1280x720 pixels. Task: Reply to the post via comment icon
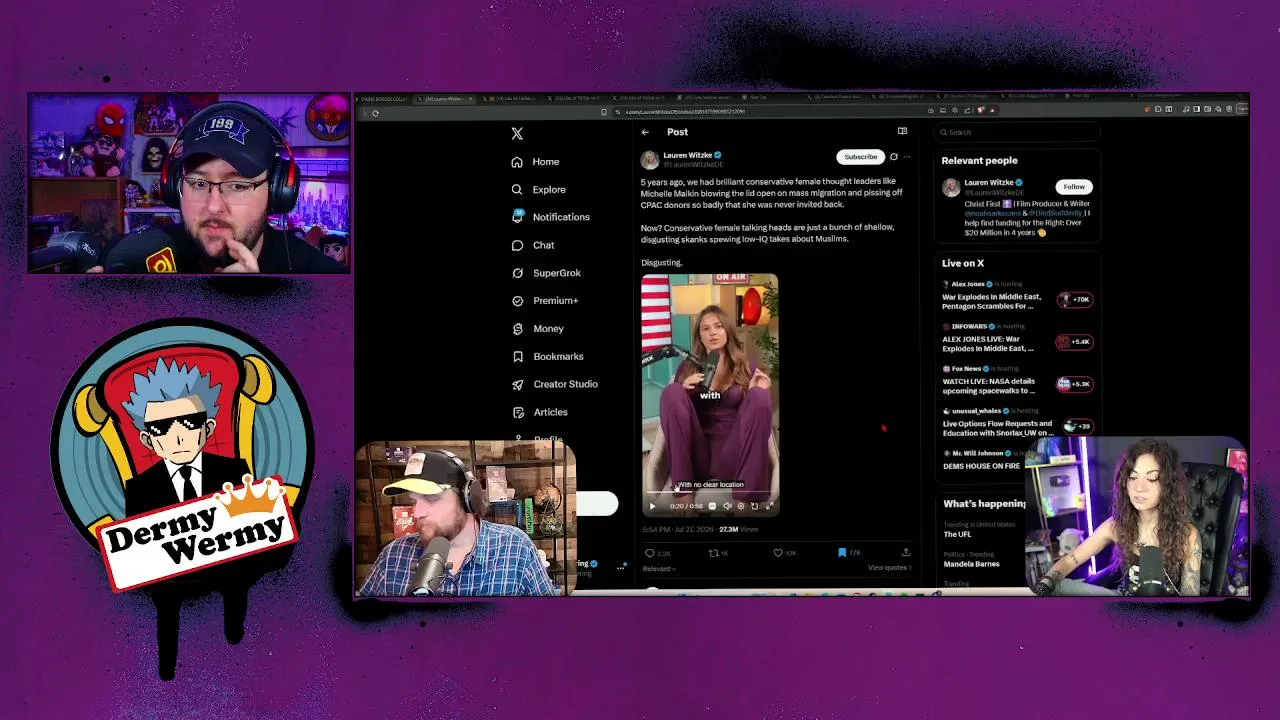pyautogui.click(x=650, y=553)
